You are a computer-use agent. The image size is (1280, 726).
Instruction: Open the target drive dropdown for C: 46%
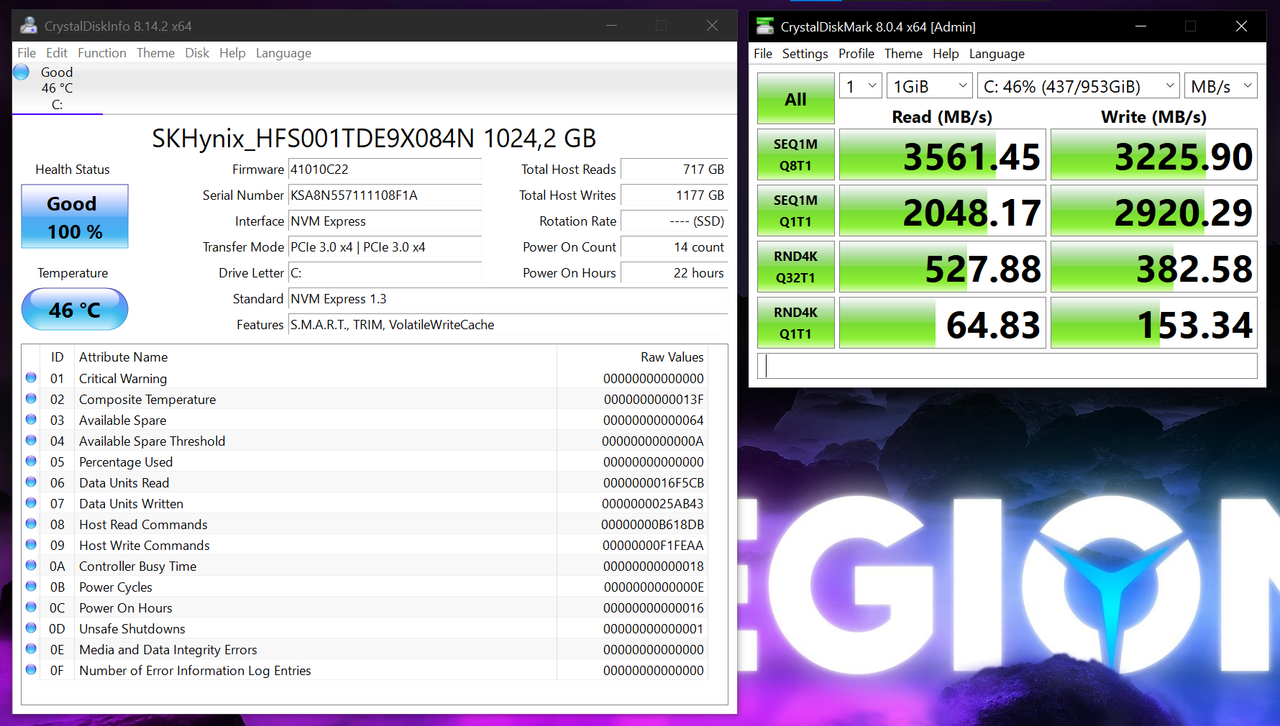pos(1078,85)
